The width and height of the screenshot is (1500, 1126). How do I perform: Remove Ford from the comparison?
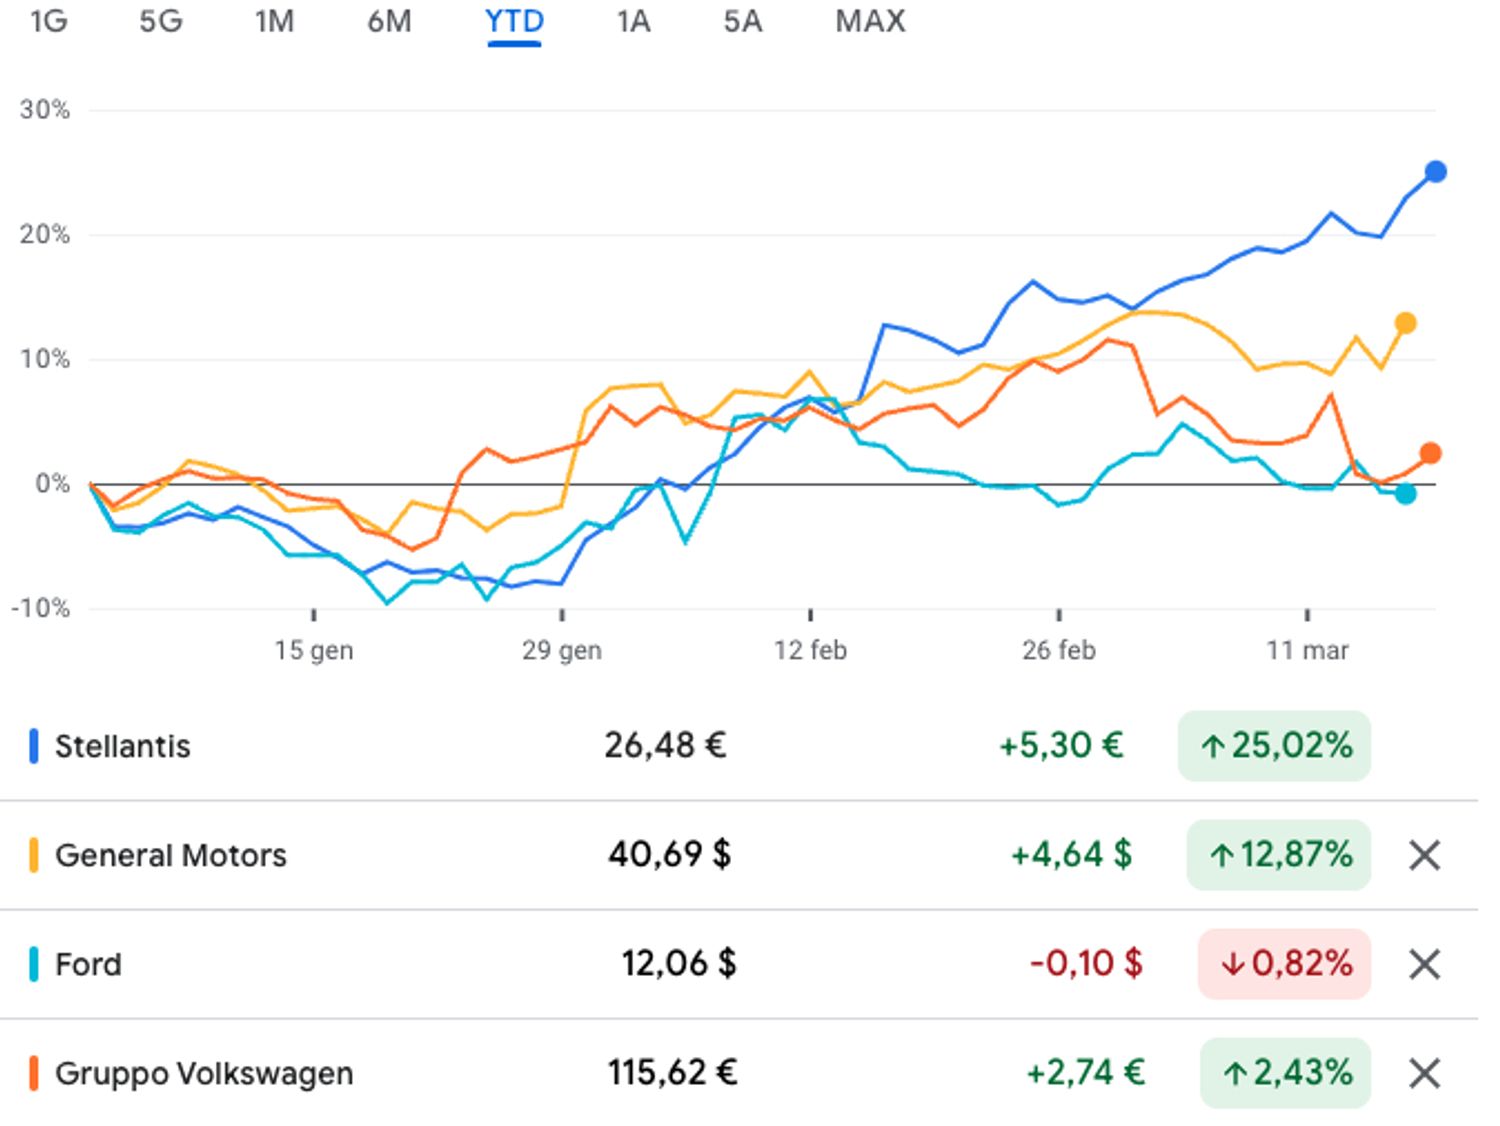pyautogui.click(x=1424, y=964)
